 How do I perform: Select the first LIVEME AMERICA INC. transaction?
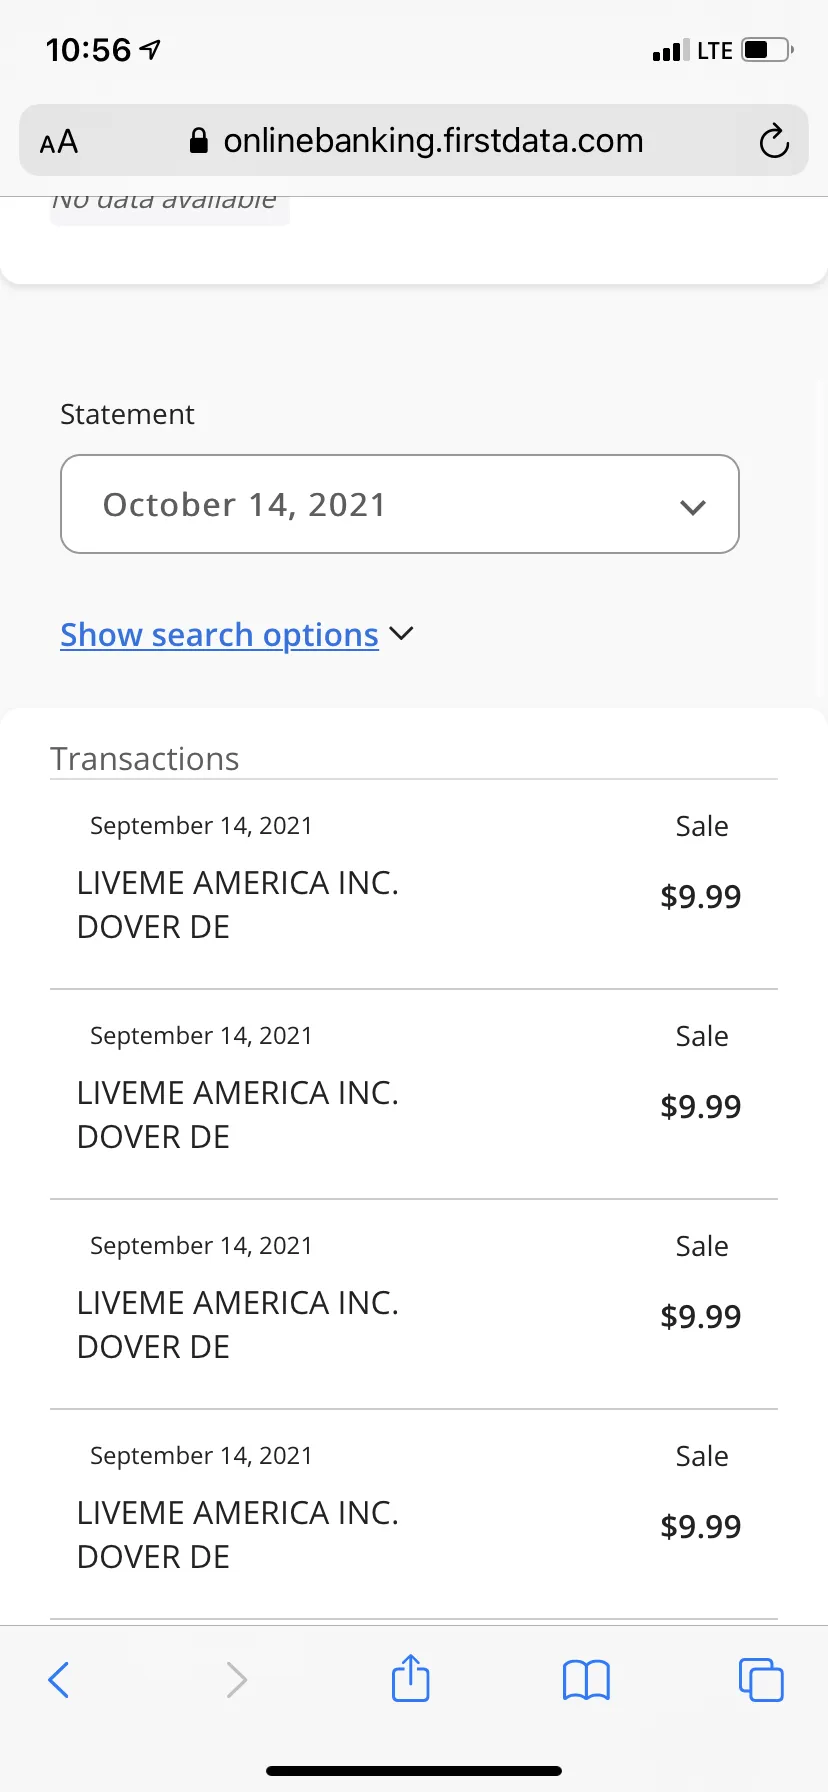click(414, 885)
